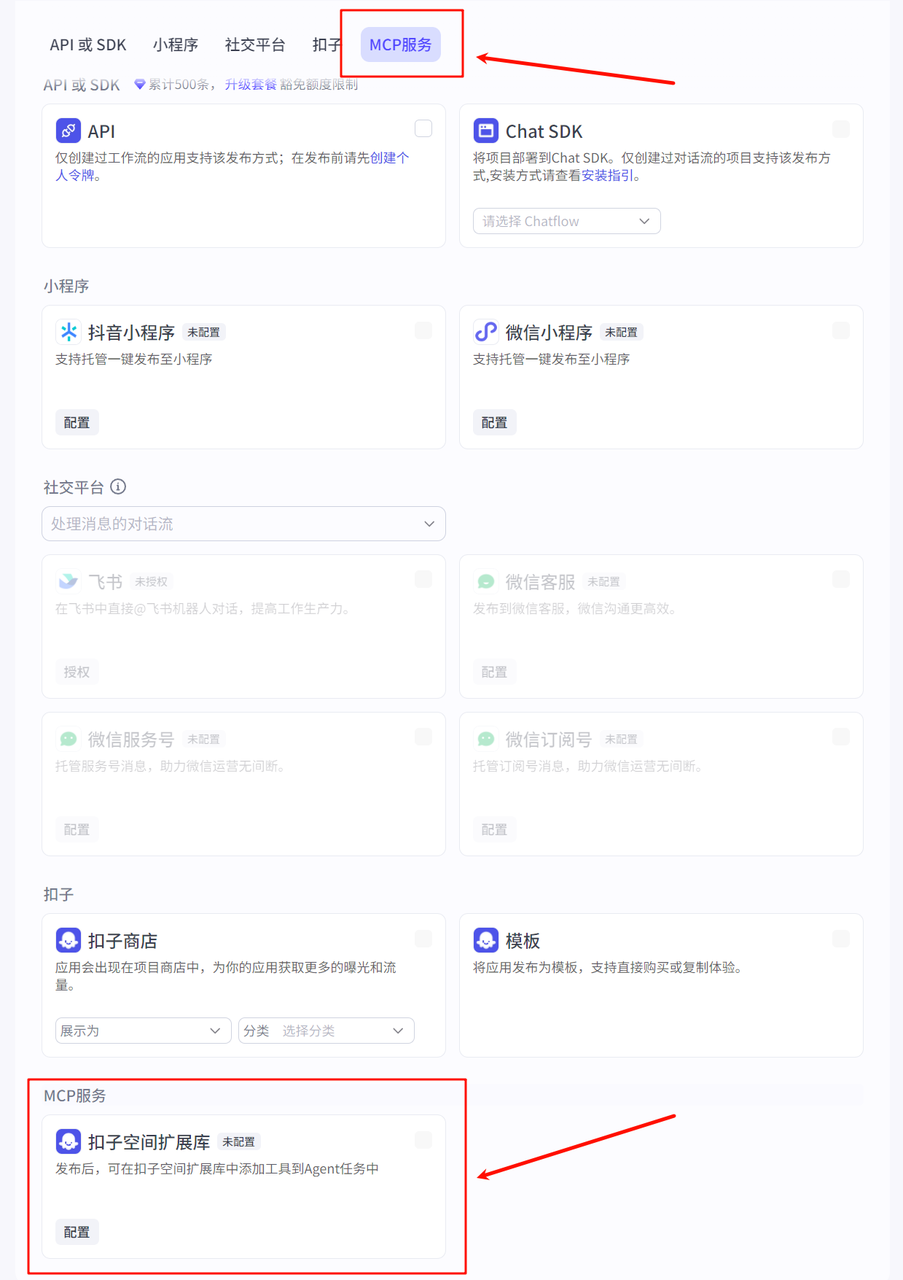Click the Chat SDK icon
The image size is (903, 1280).
coord(486,130)
